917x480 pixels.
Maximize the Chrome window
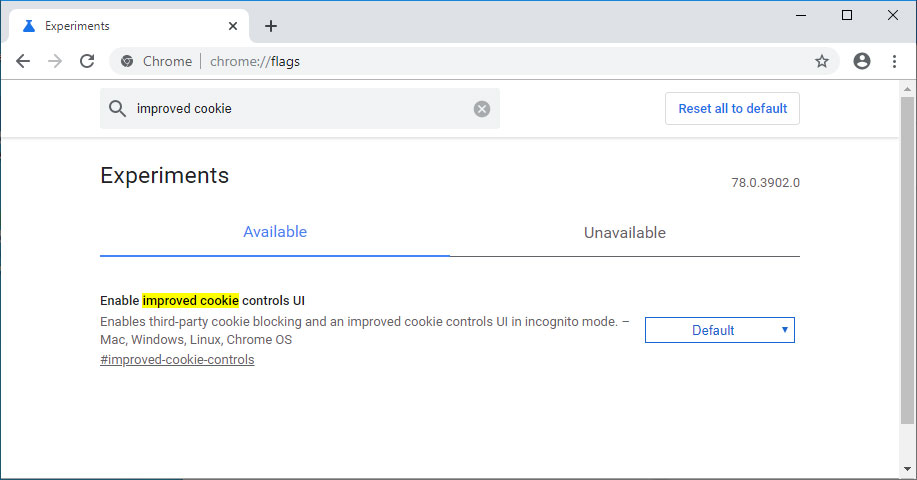click(847, 15)
